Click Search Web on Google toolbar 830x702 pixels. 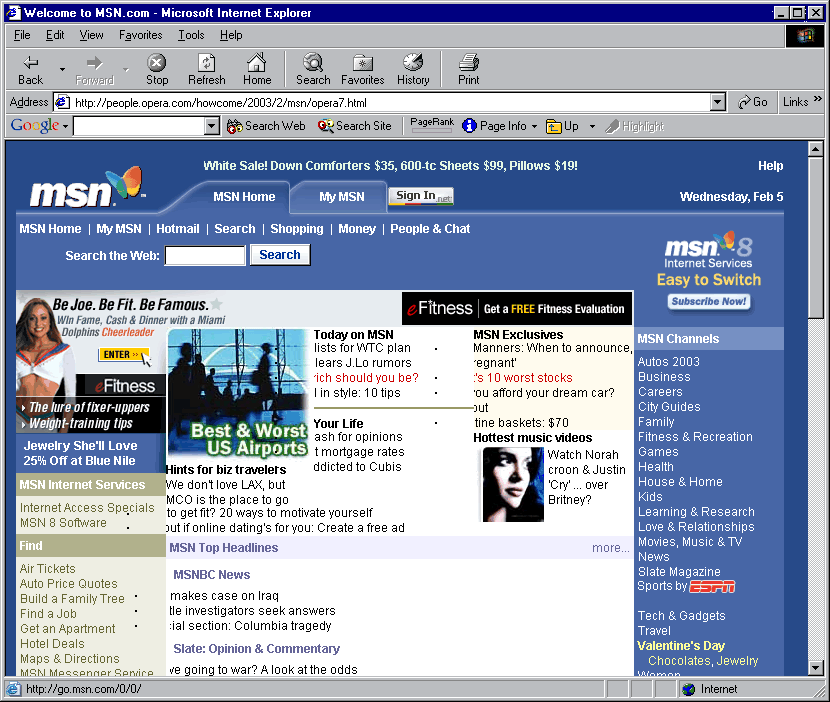click(266, 126)
